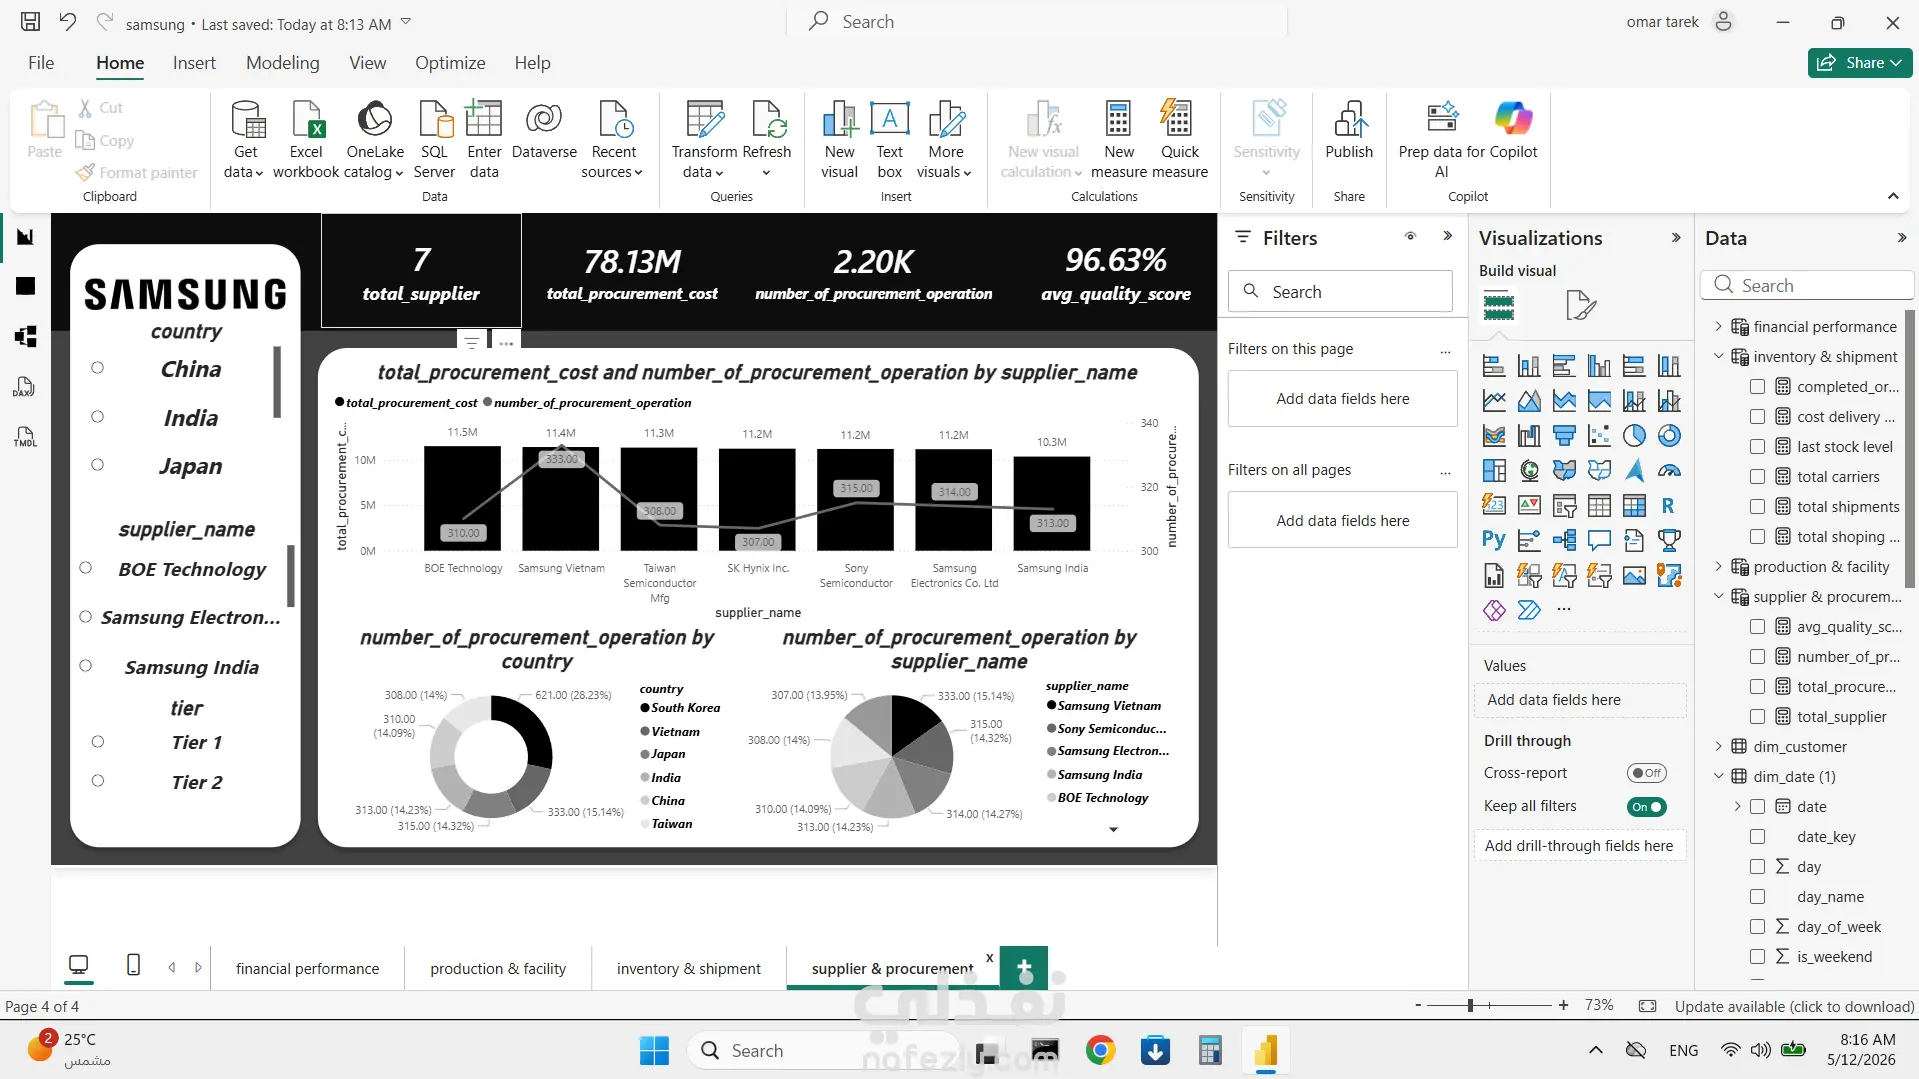The height and width of the screenshot is (1079, 1919).
Task: Toggle the Cross-report switch
Action: [1647, 773]
